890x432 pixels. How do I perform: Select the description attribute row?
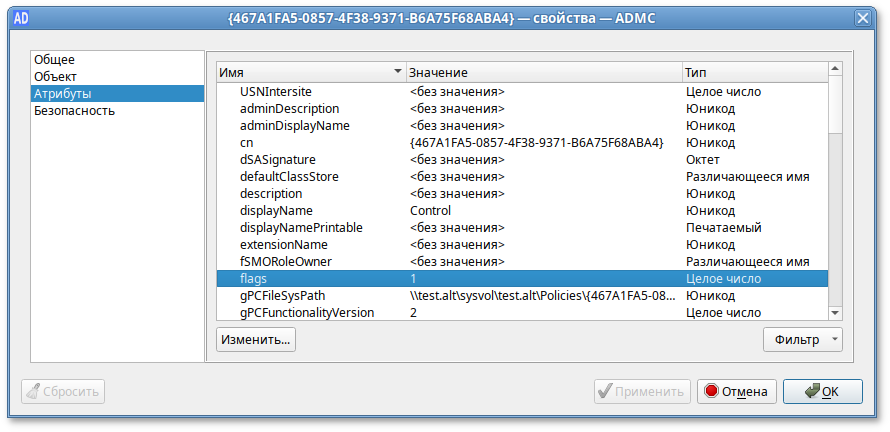522,194
